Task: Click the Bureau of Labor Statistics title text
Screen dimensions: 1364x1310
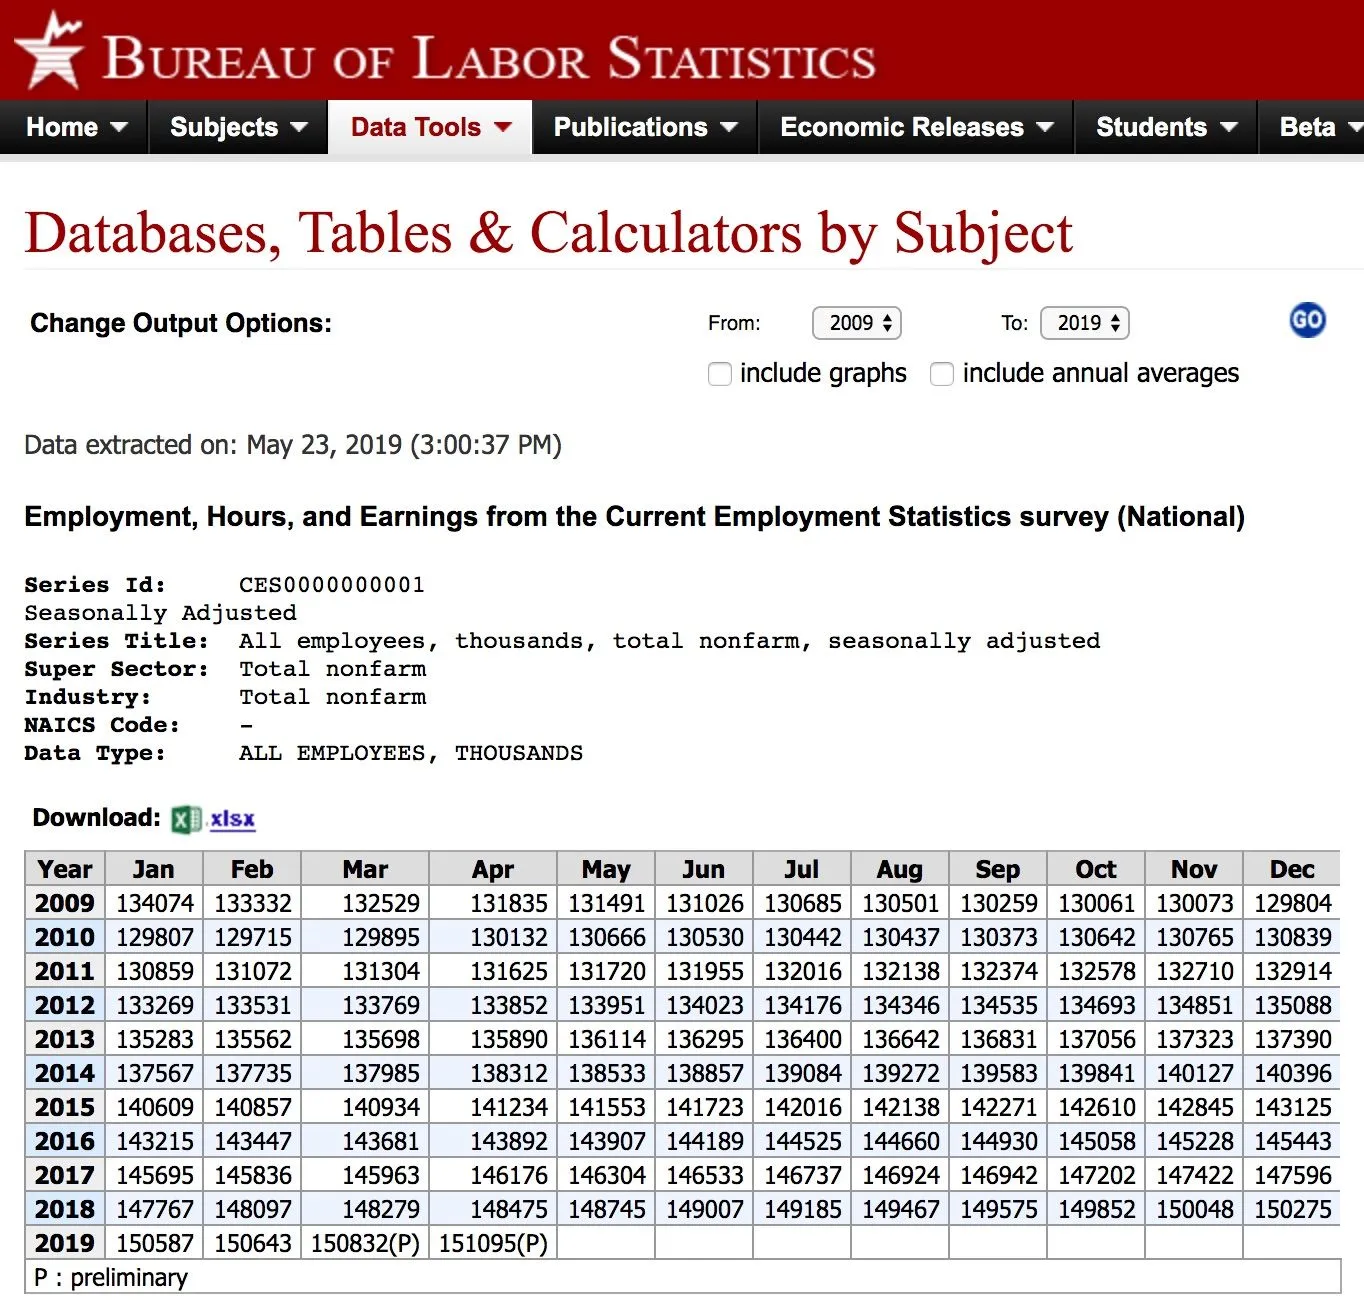Action: click(490, 58)
